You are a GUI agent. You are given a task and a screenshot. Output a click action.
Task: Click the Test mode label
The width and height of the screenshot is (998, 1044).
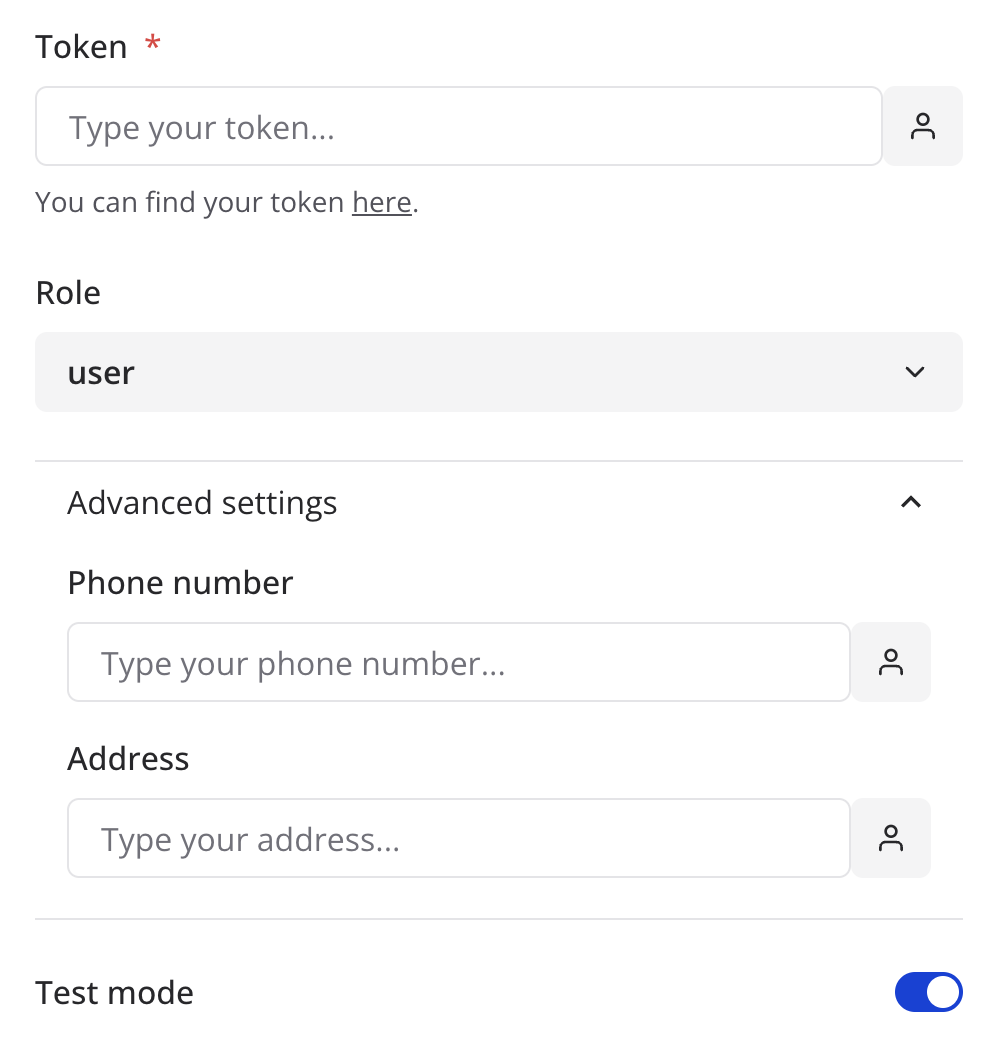114,992
